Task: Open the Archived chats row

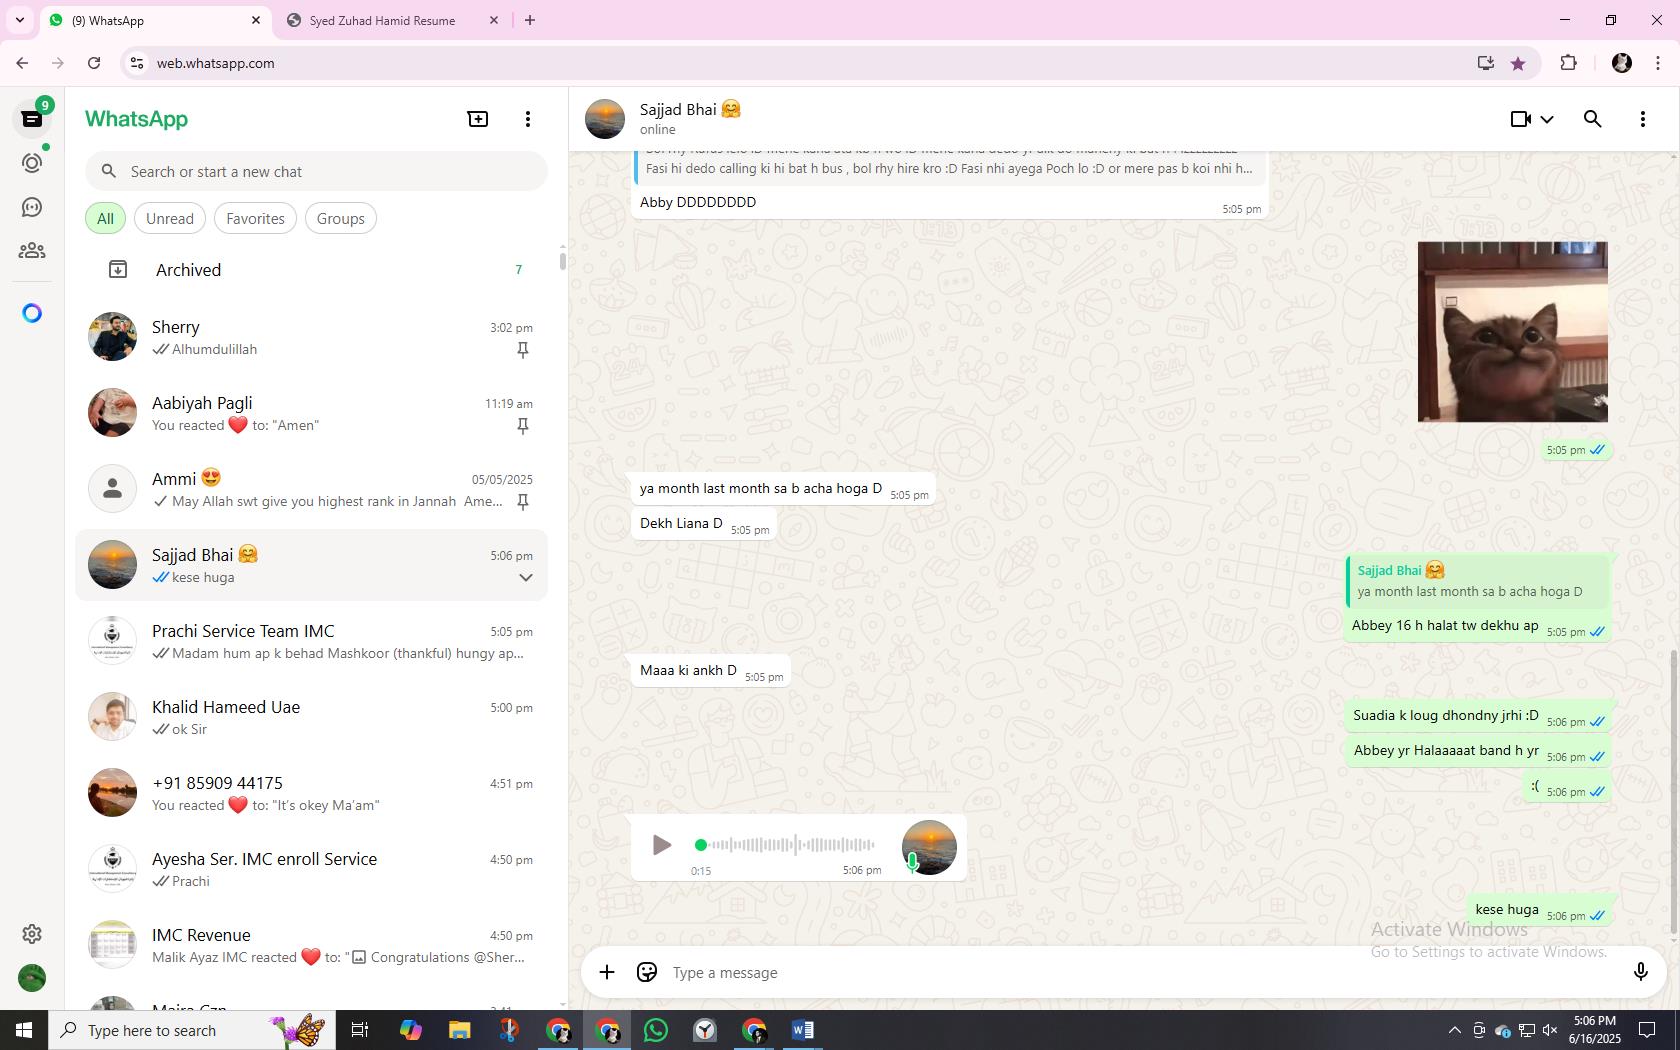Action: pos(312,270)
